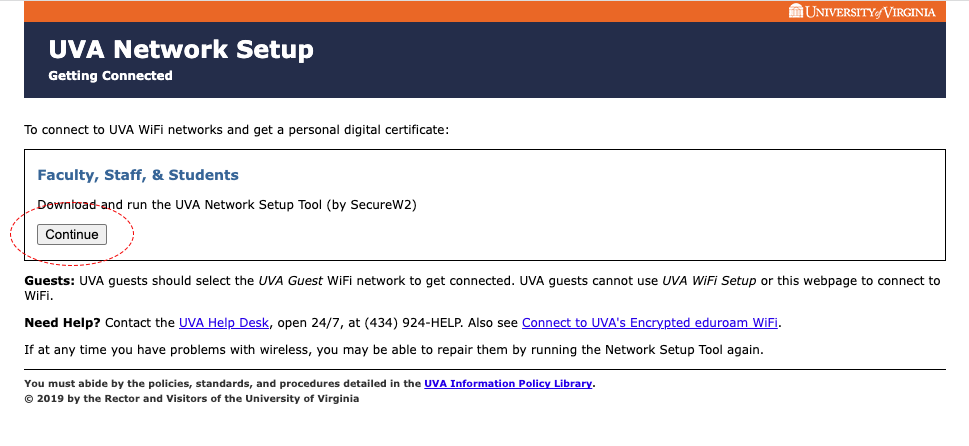Click the Continue button
The image size is (969, 446).
72,235
